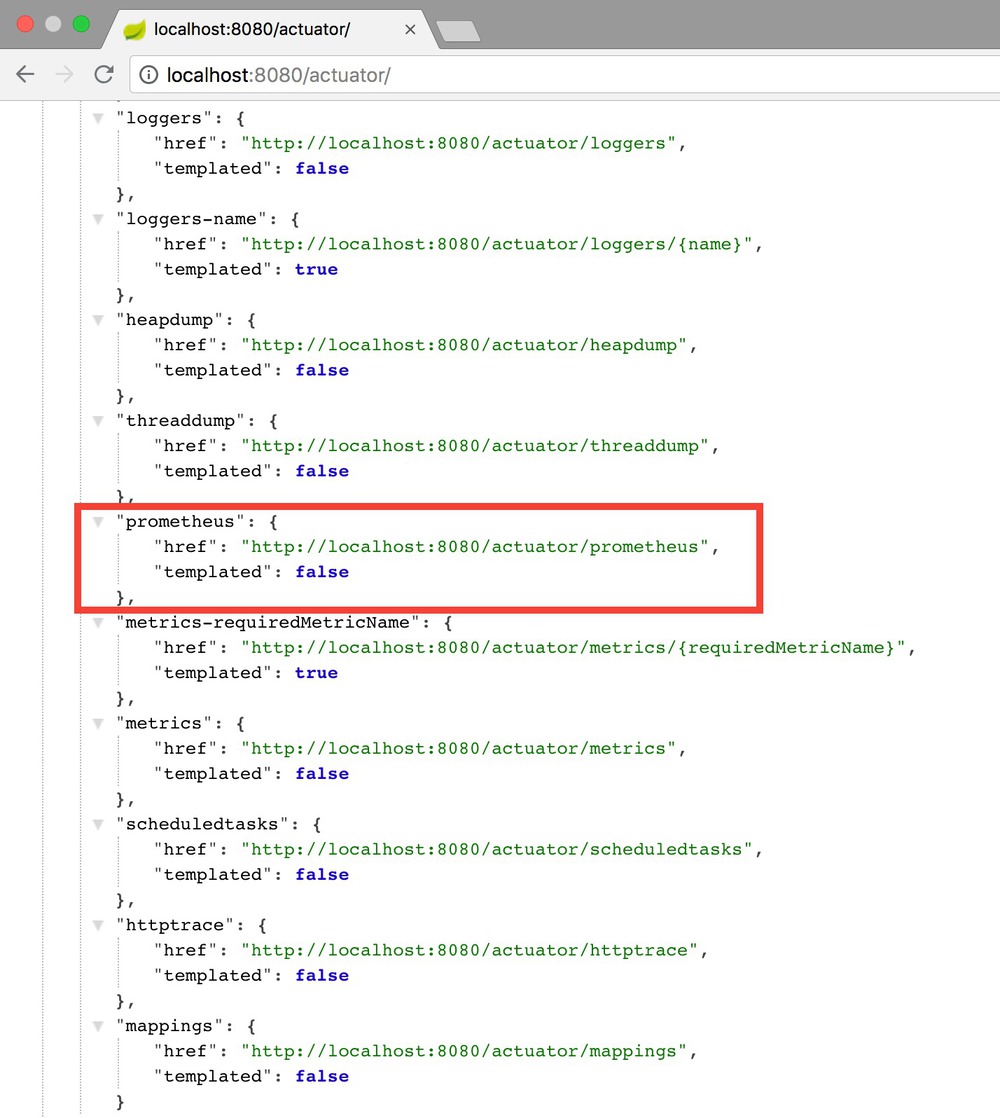Collapse the "scheduledtasks" JSON node
The height and width of the screenshot is (1118, 1000).
[x=98, y=824]
